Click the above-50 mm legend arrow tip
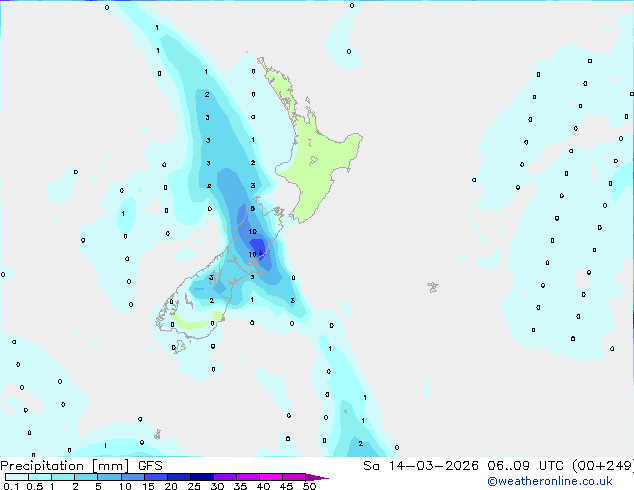 [x=317, y=477]
